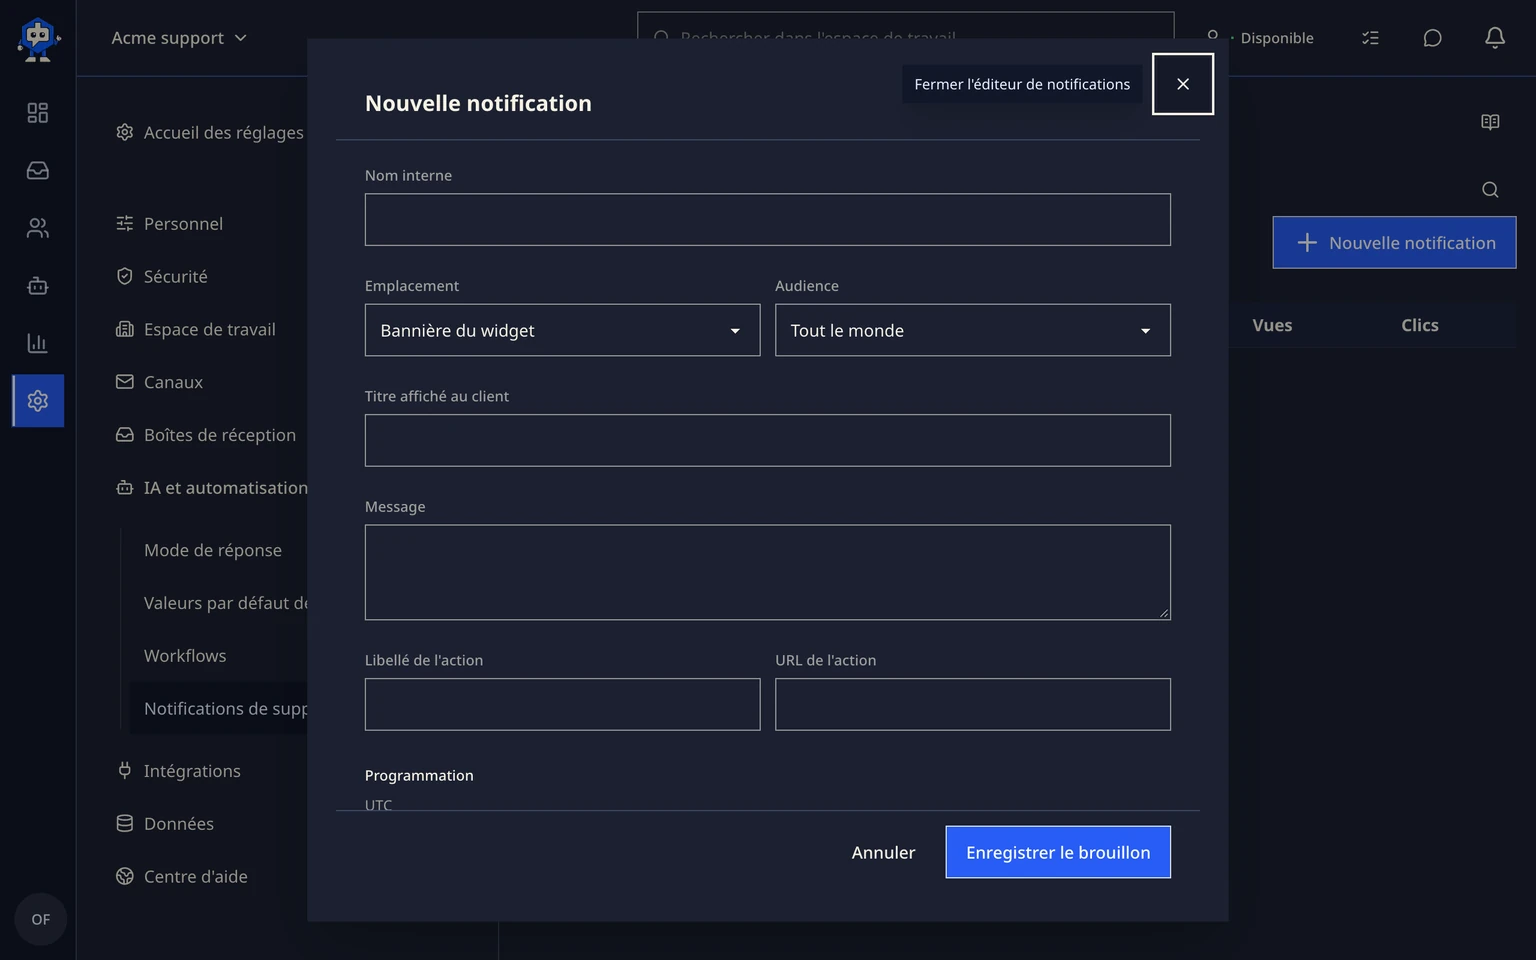Go to Accueil des réglages
Image resolution: width=1536 pixels, height=960 pixels.
[x=210, y=132]
